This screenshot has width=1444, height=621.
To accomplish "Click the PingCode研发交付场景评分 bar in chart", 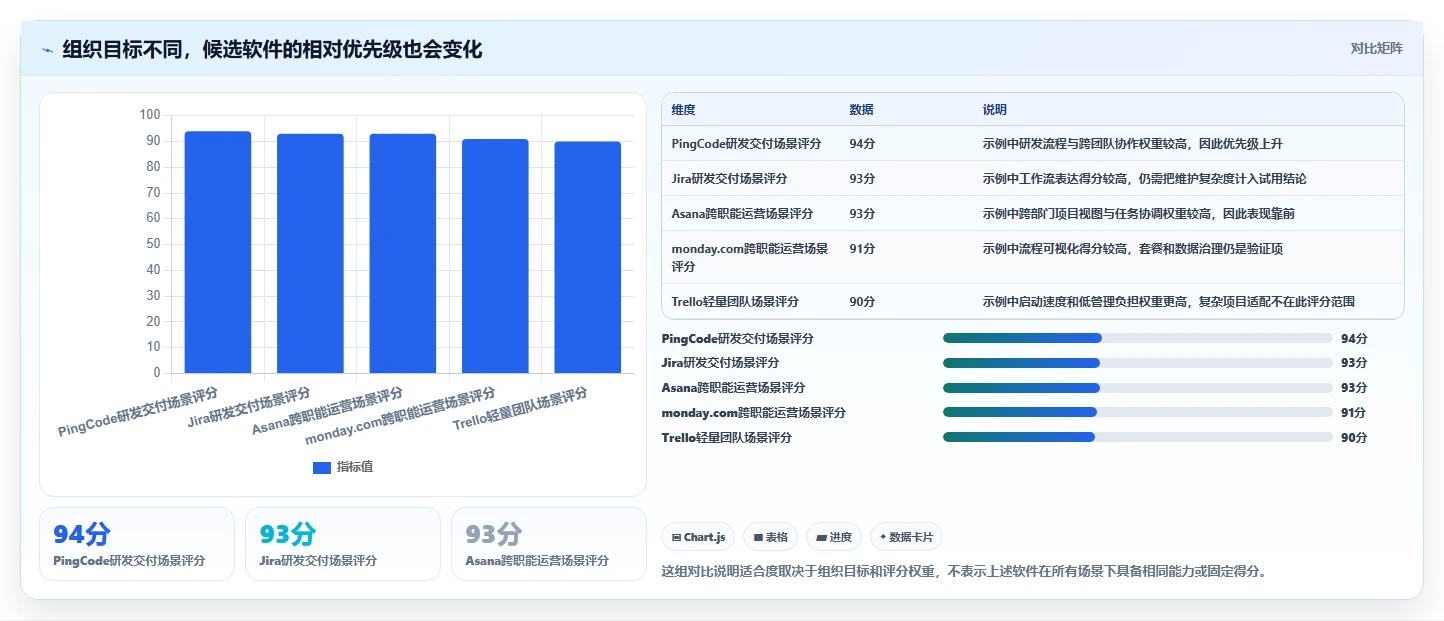I will click(218, 252).
